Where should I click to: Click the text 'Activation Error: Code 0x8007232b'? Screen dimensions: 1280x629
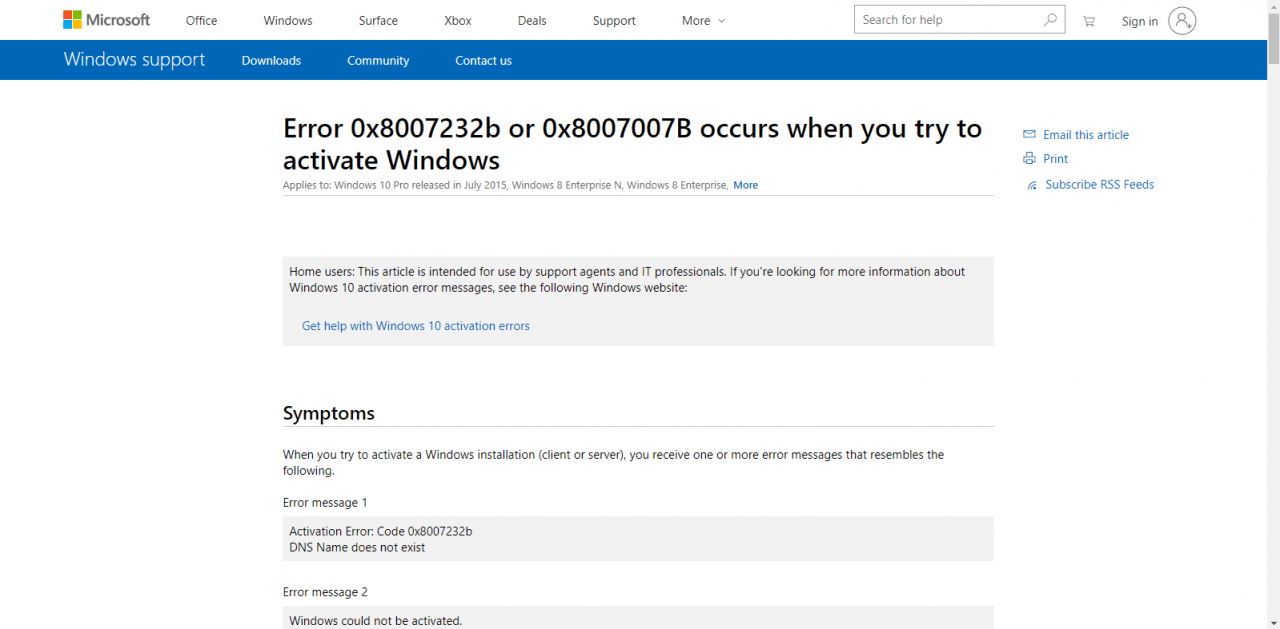click(381, 531)
